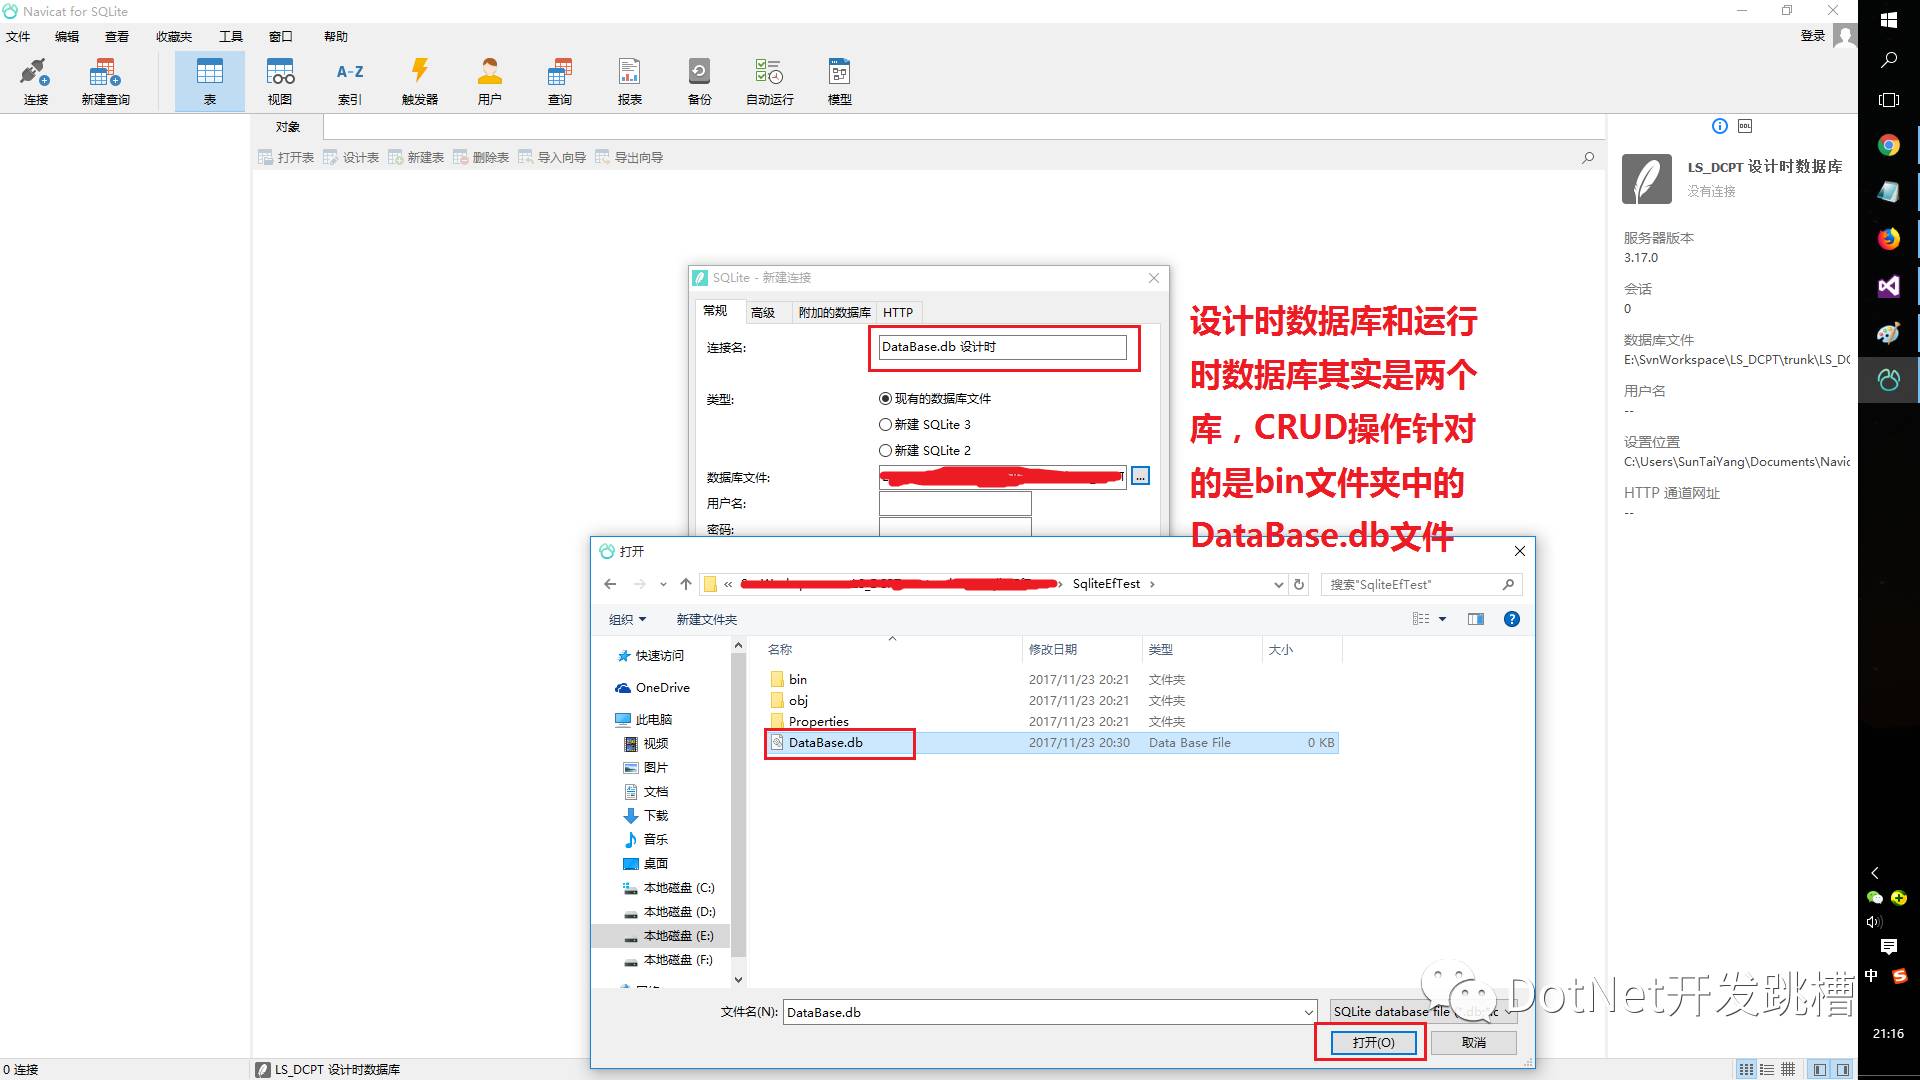This screenshot has height=1080, width=1920.
Task: Click the 用户 user toolbar icon
Action: pyautogui.click(x=490, y=81)
